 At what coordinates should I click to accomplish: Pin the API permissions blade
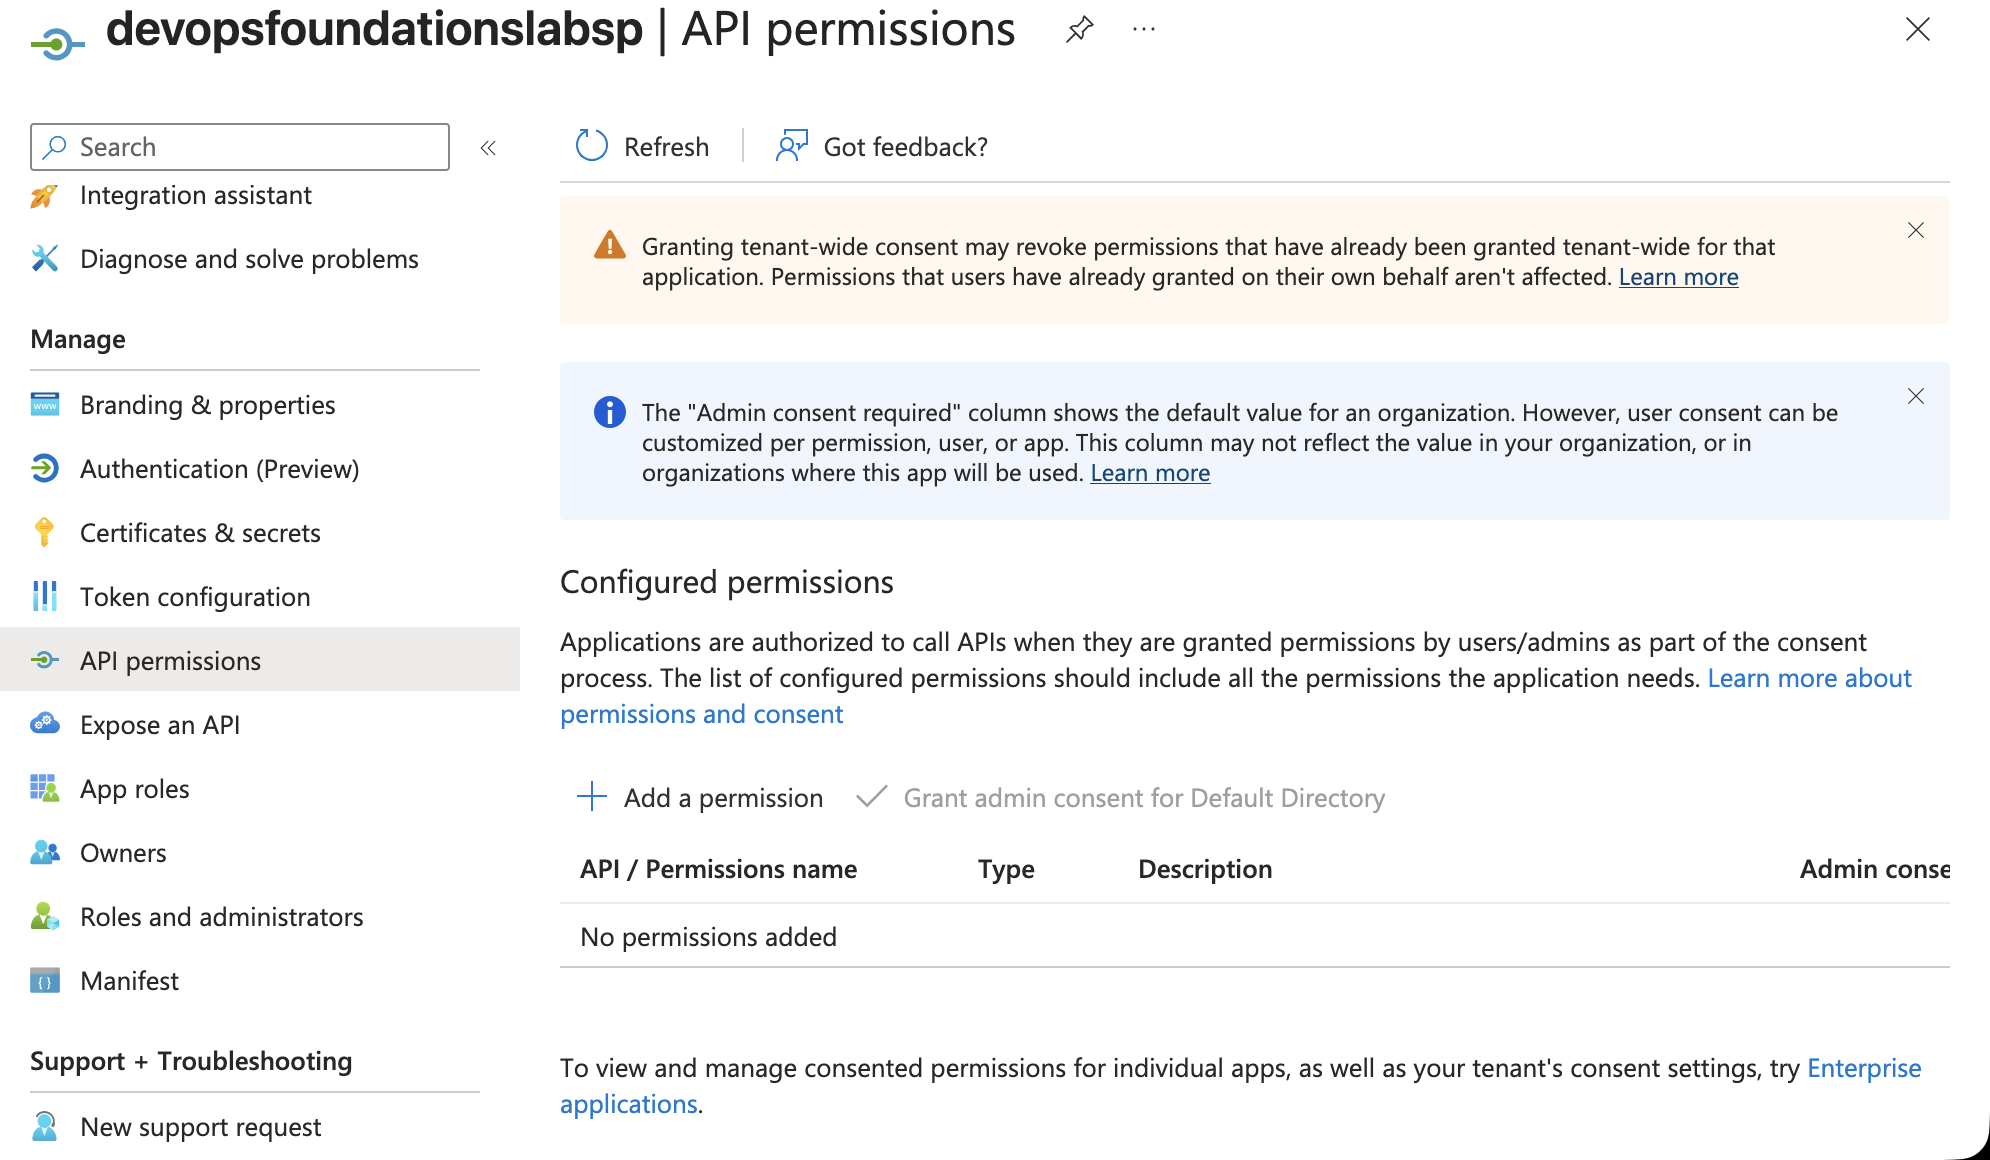click(1079, 30)
